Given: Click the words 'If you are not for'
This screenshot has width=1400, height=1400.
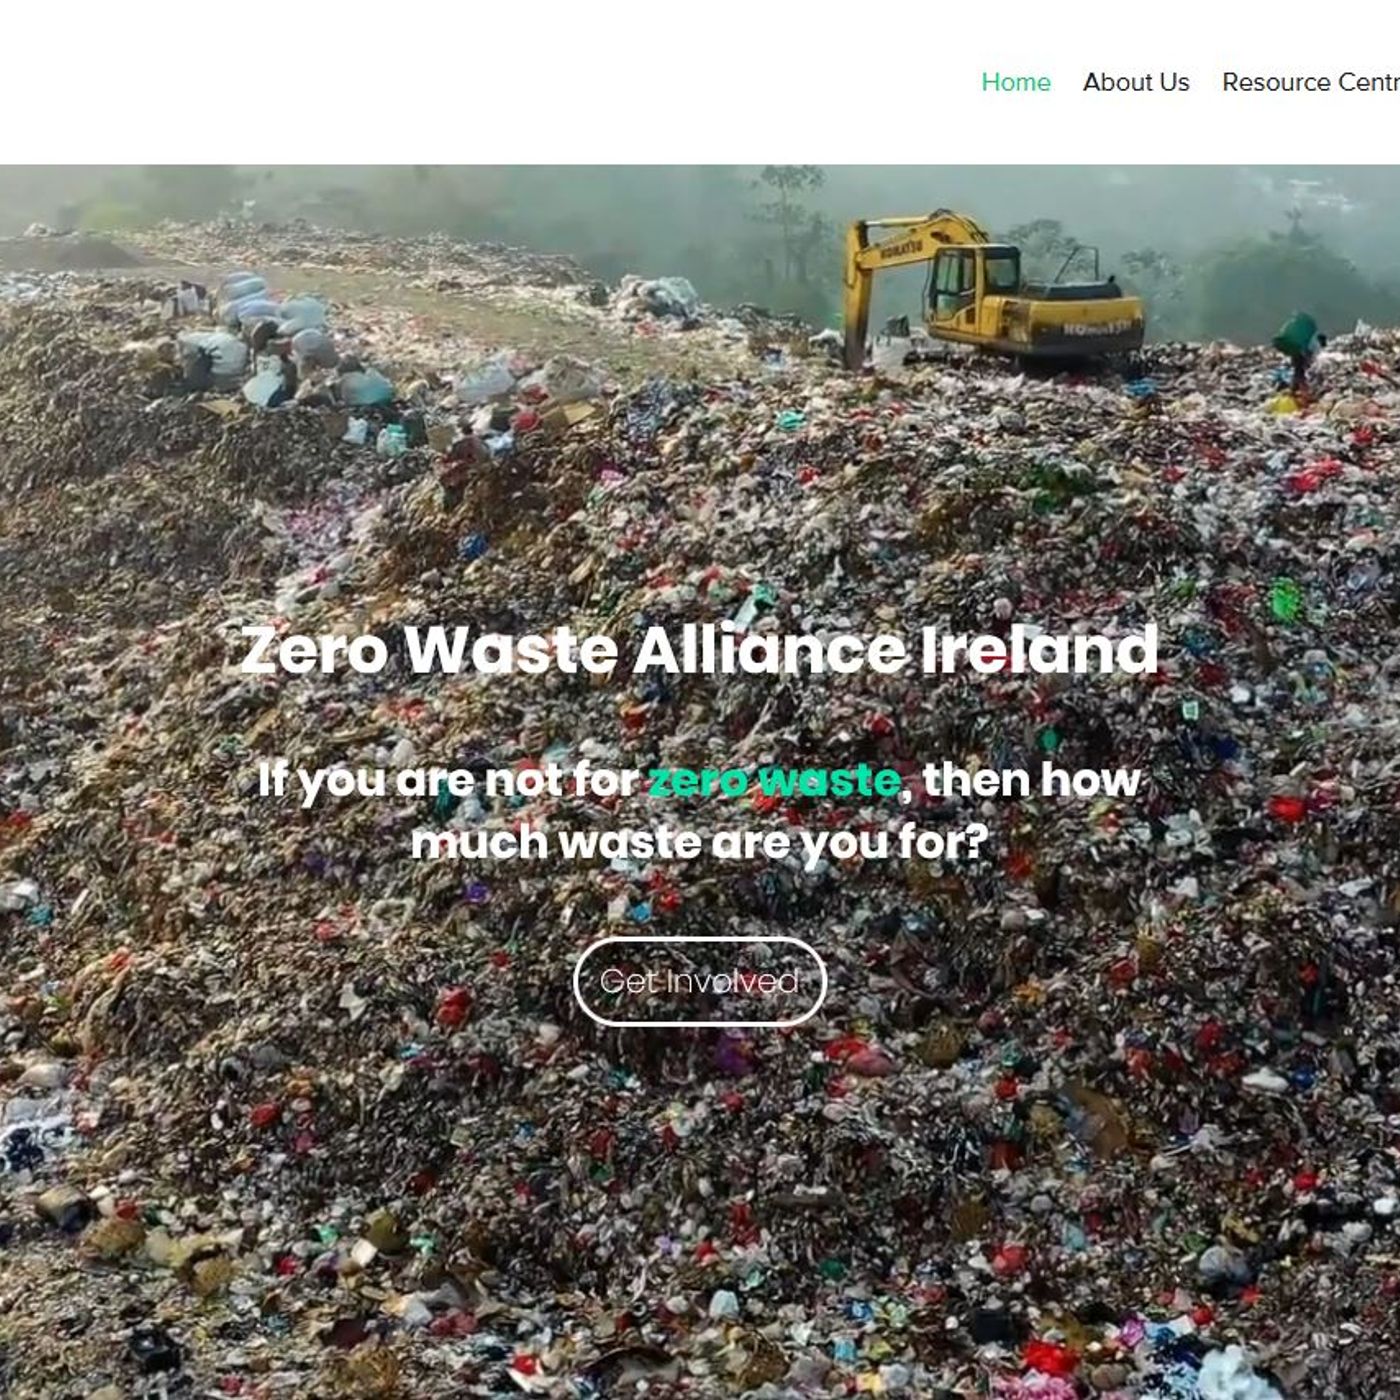Looking at the screenshot, I should [448, 779].
